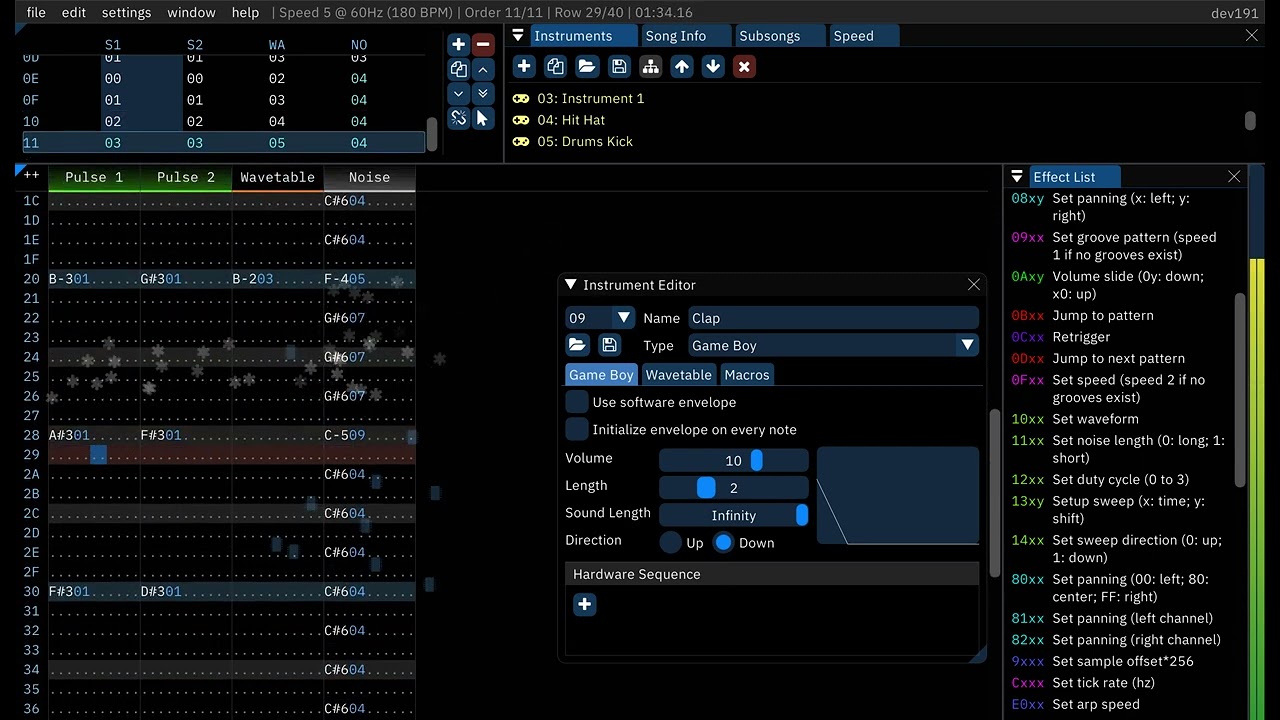Open the file menu
Viewport: 1280px width, 720px height.
[x=36, y=13]
